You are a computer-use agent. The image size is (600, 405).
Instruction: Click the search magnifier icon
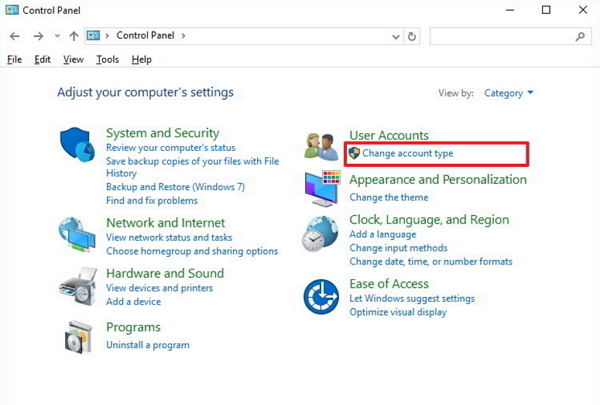pyautogui.click(x=580, y=36)
